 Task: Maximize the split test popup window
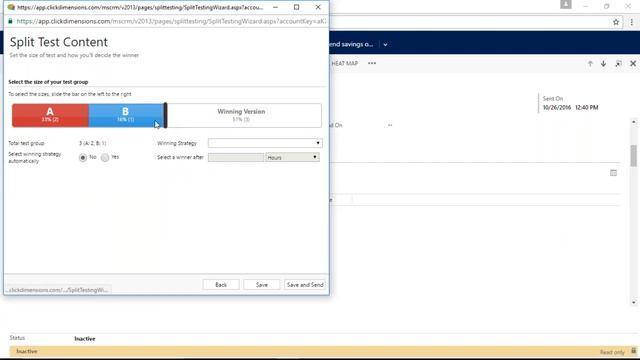coord(297,7)
